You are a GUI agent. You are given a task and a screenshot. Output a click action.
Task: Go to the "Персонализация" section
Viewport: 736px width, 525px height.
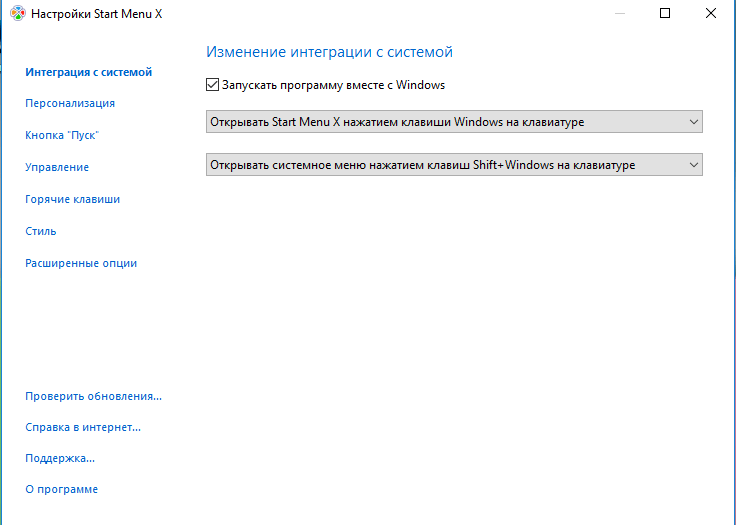tap(70, 103)
